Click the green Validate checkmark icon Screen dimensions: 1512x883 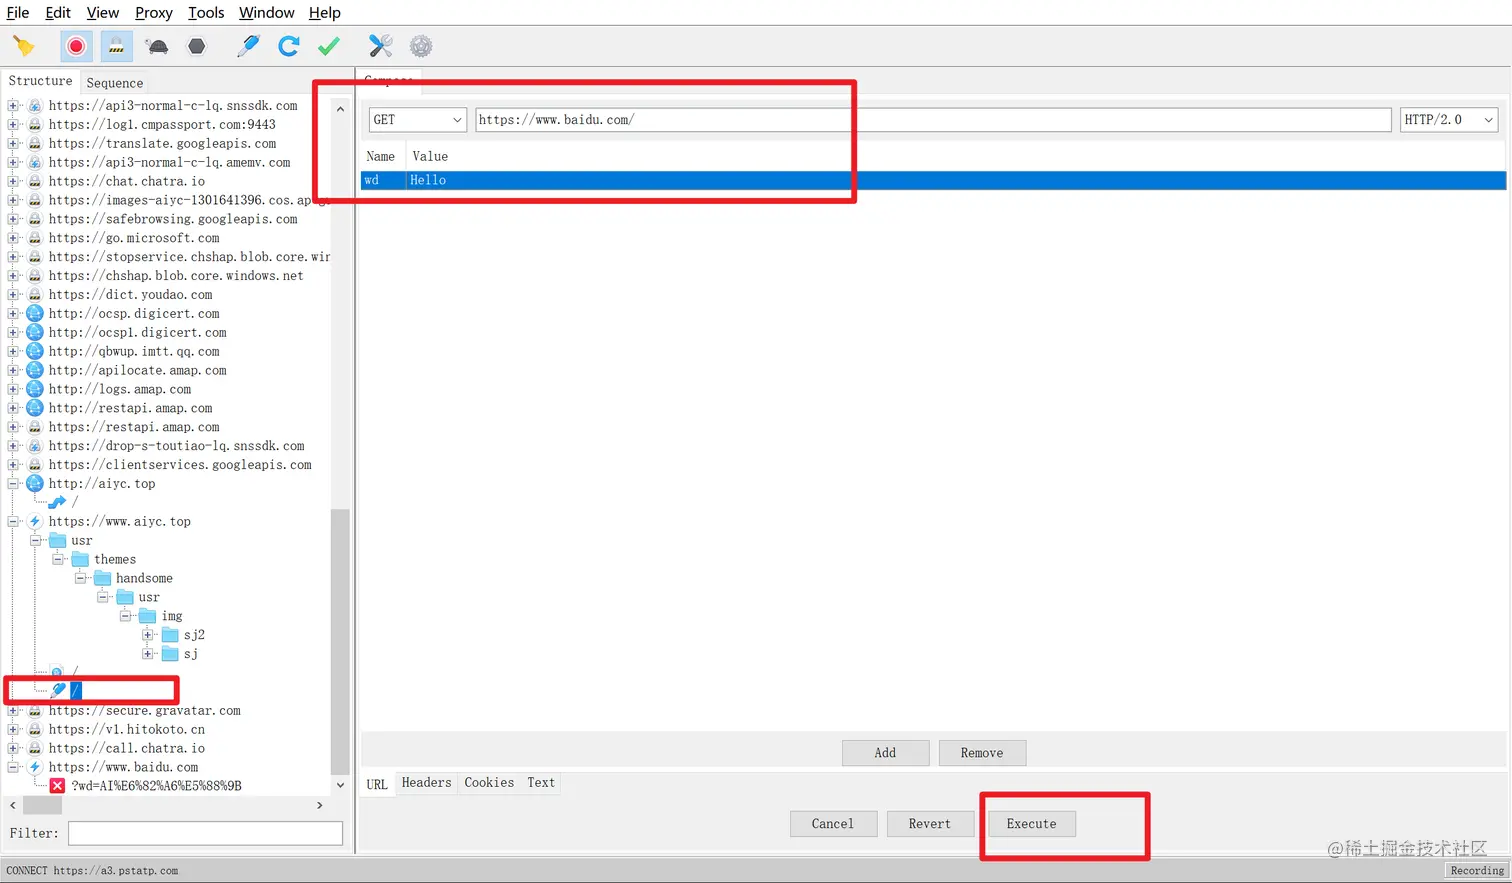[x=329, y=46]
